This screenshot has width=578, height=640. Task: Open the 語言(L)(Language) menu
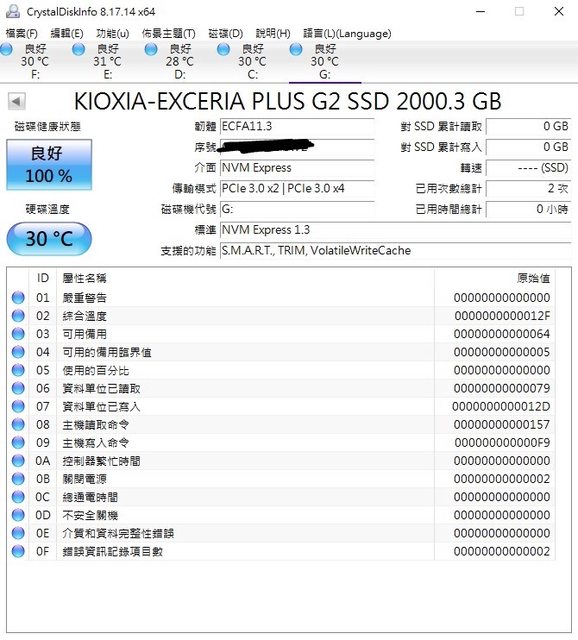[347, 33]
